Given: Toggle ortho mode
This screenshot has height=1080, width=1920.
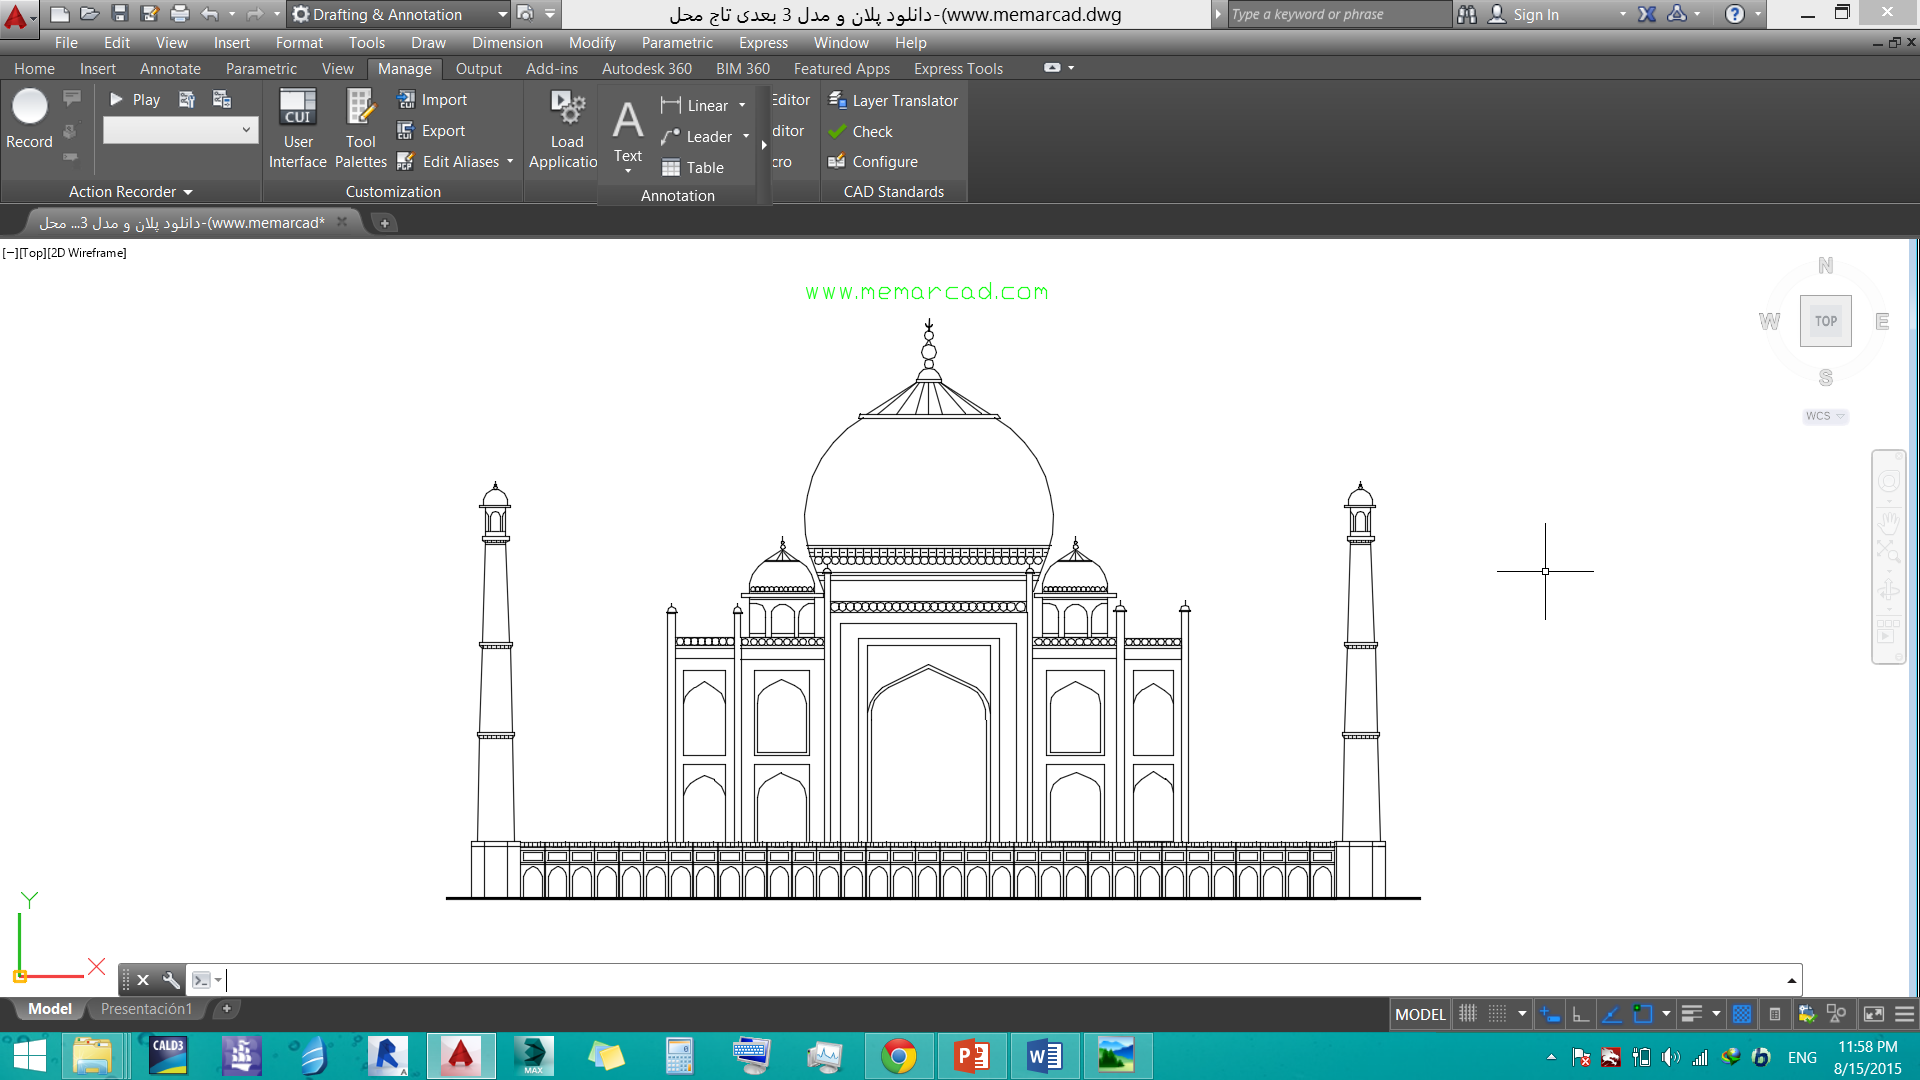Looking at the screenshot, I should [1580, 1014].
